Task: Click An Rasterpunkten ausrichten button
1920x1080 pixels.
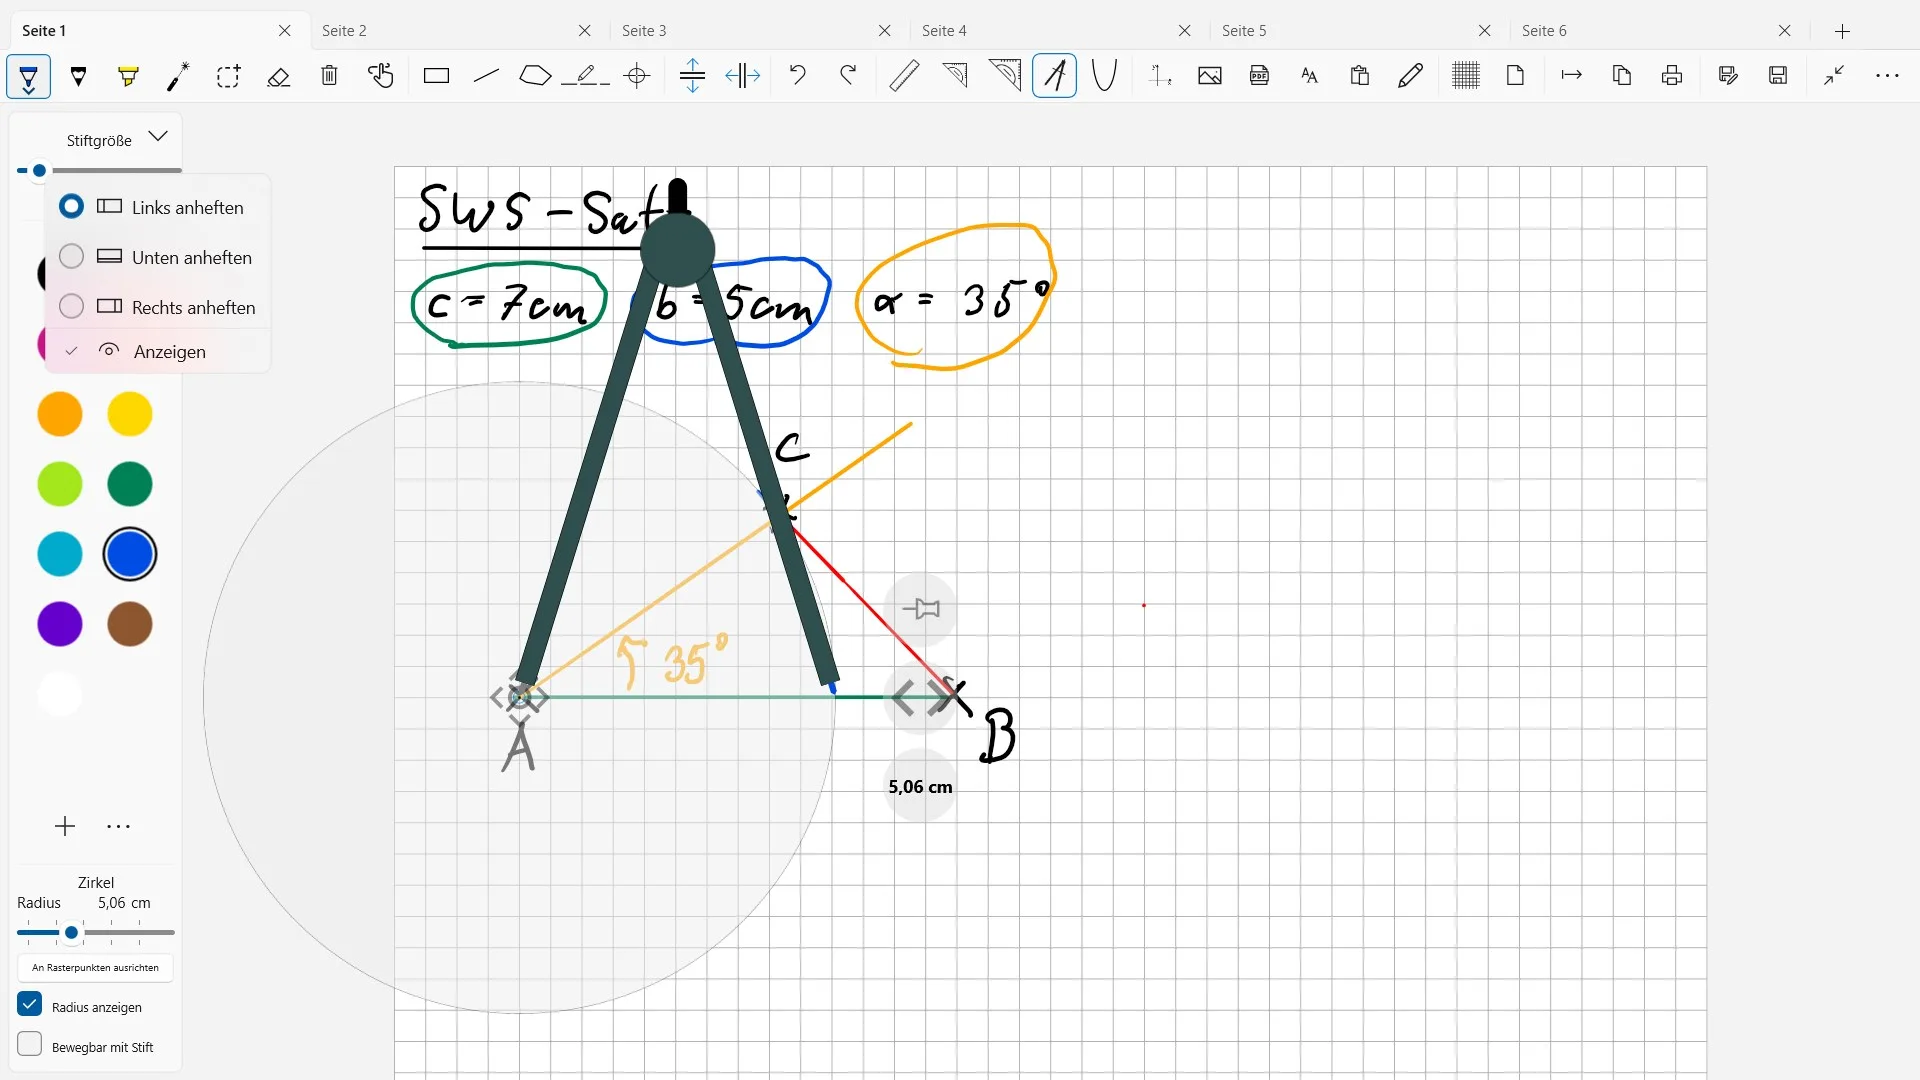Action: [95, 968]
